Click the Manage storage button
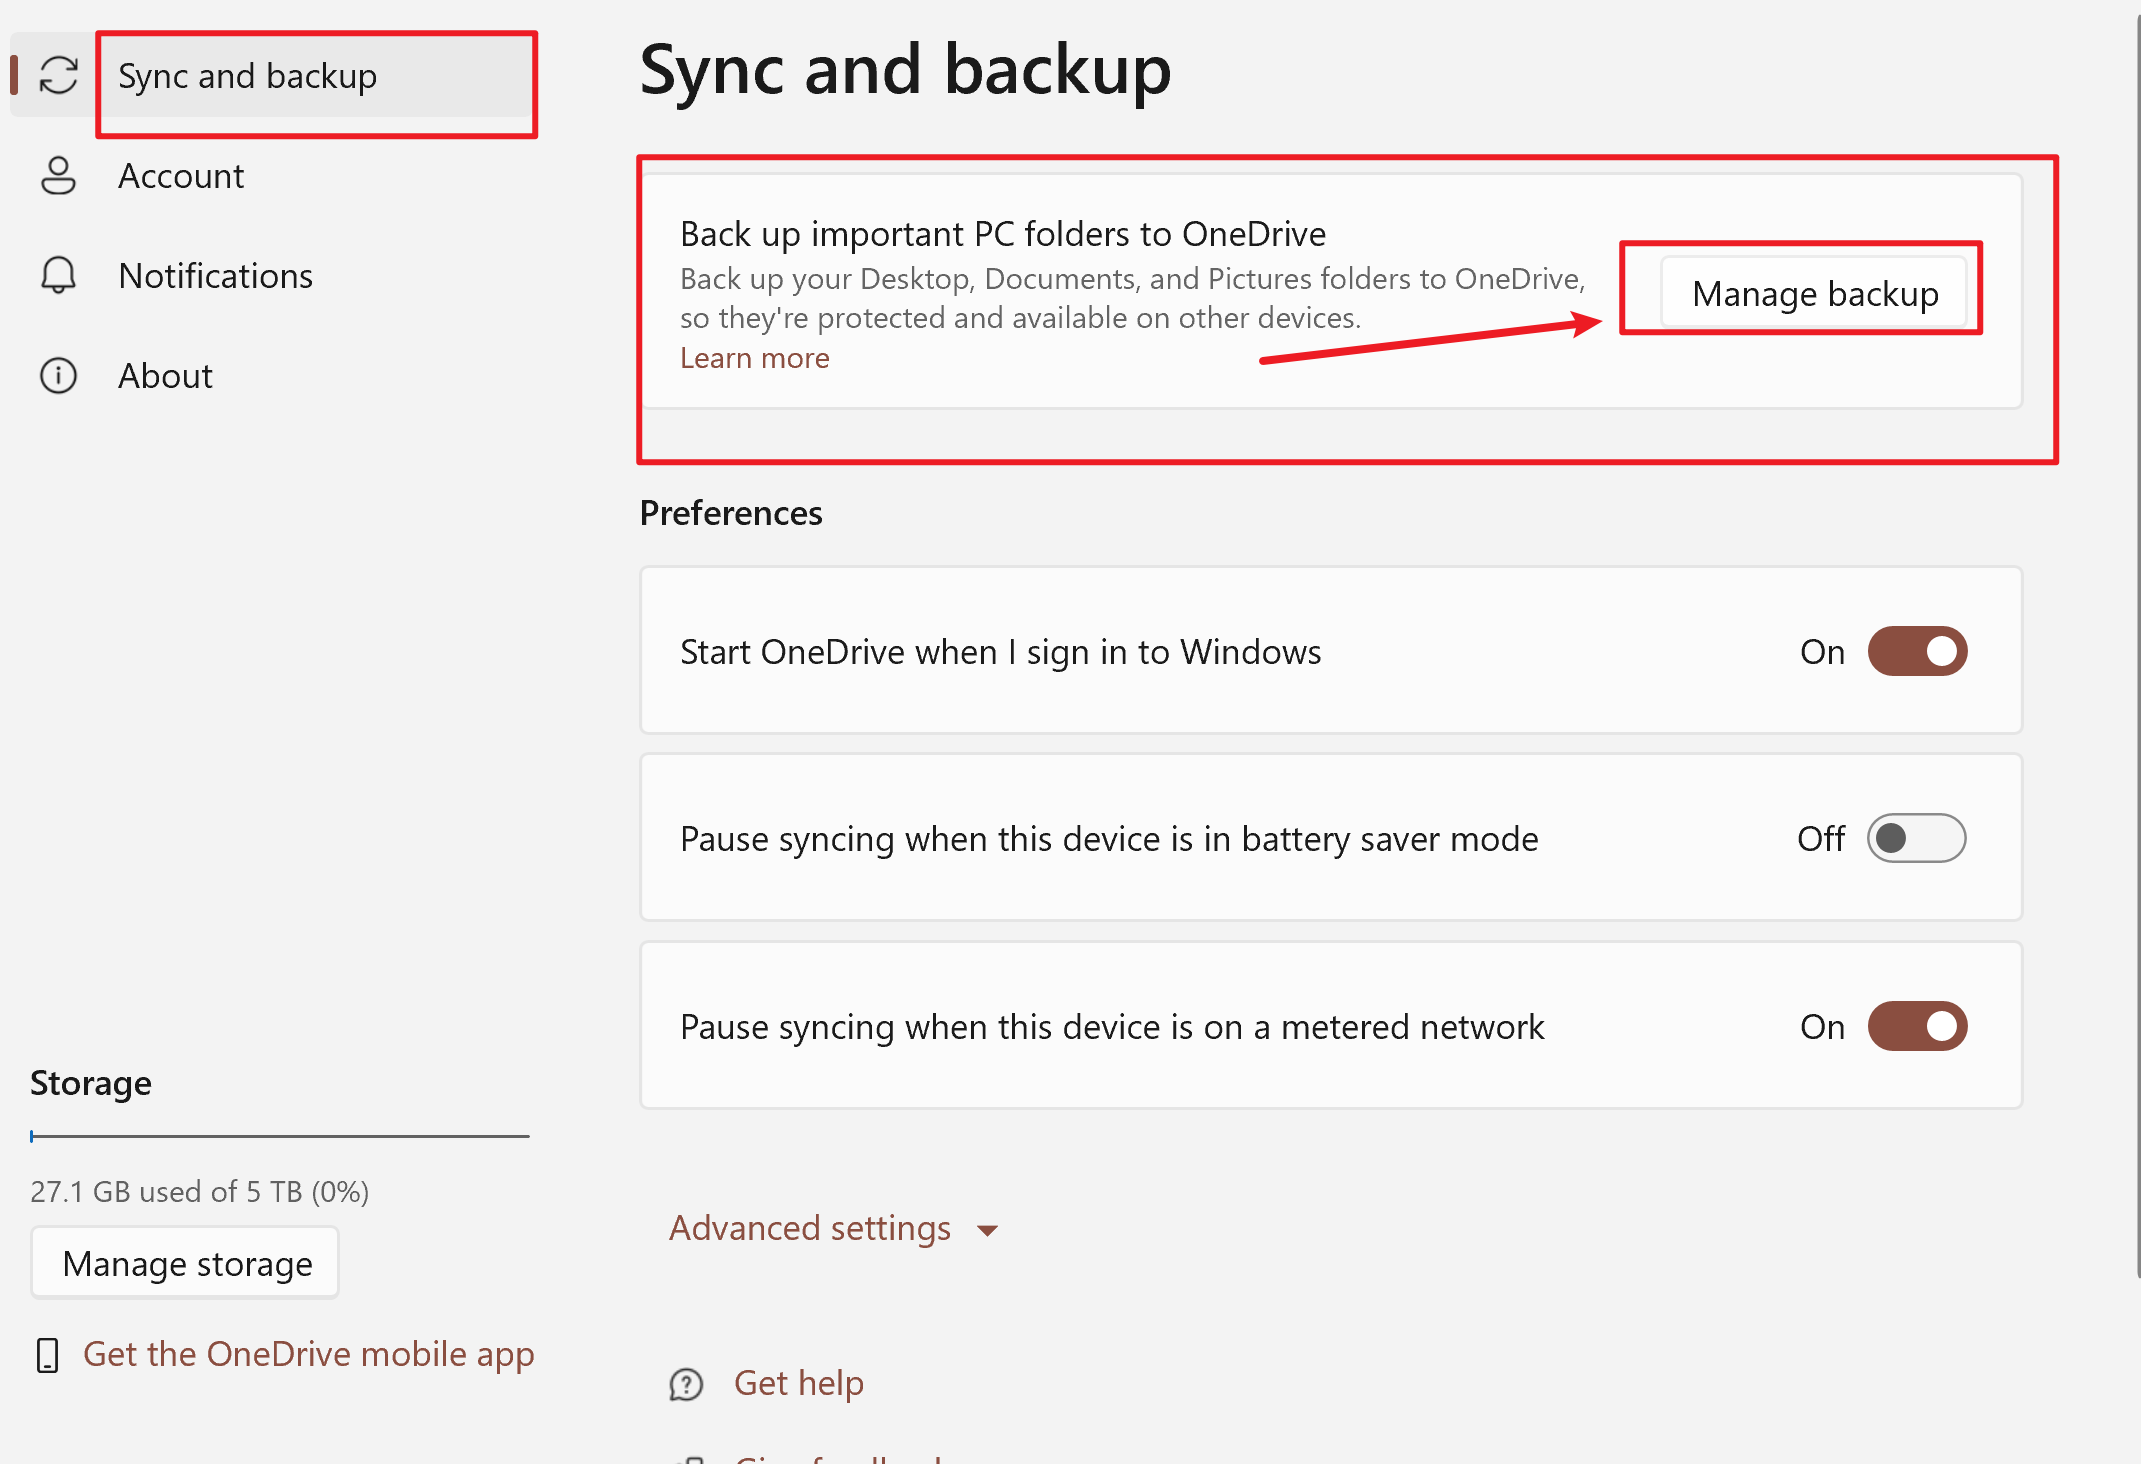The width and height of the screenshot is (2141, 1464). pos(186,1264)
